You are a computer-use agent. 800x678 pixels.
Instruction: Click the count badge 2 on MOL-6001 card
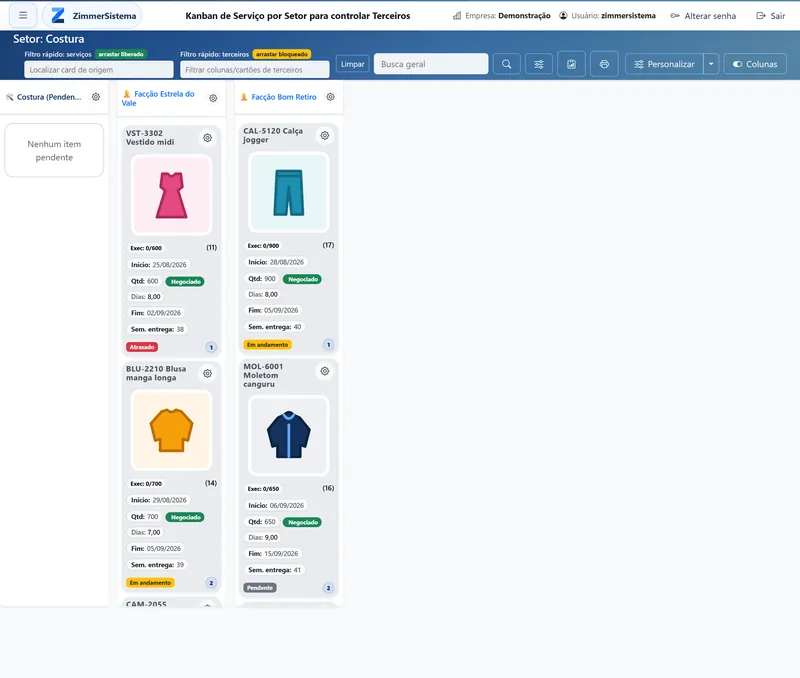point(329,588)
